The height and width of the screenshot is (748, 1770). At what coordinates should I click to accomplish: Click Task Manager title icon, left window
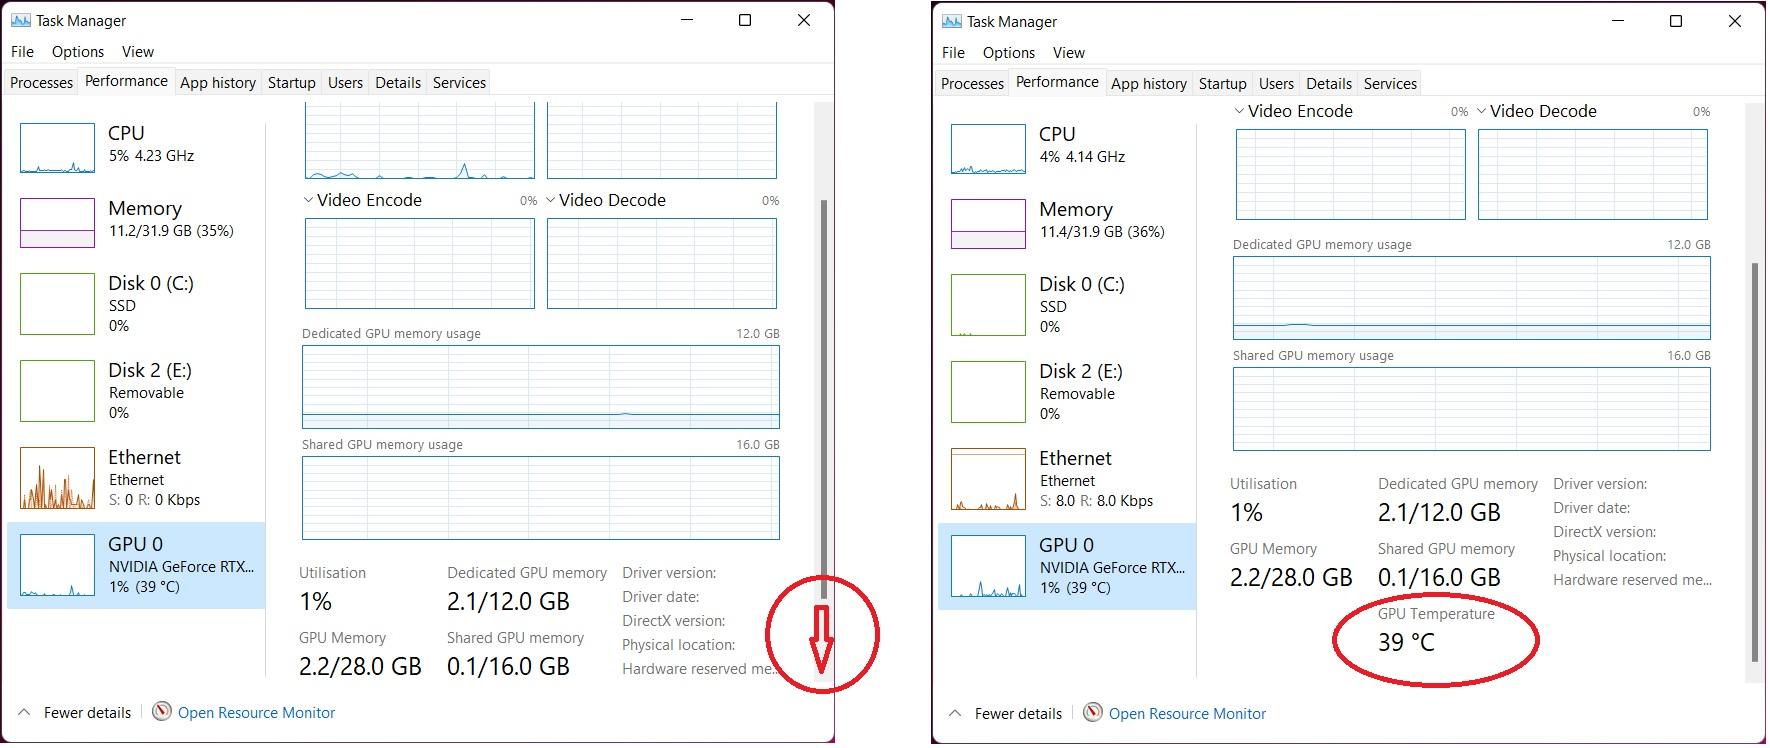pos(20,20)
